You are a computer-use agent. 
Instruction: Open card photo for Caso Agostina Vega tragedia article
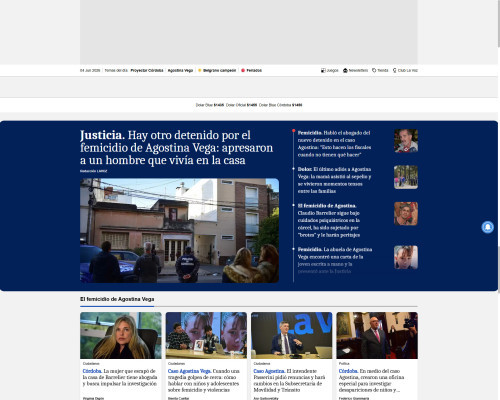(x=206, y=335)
